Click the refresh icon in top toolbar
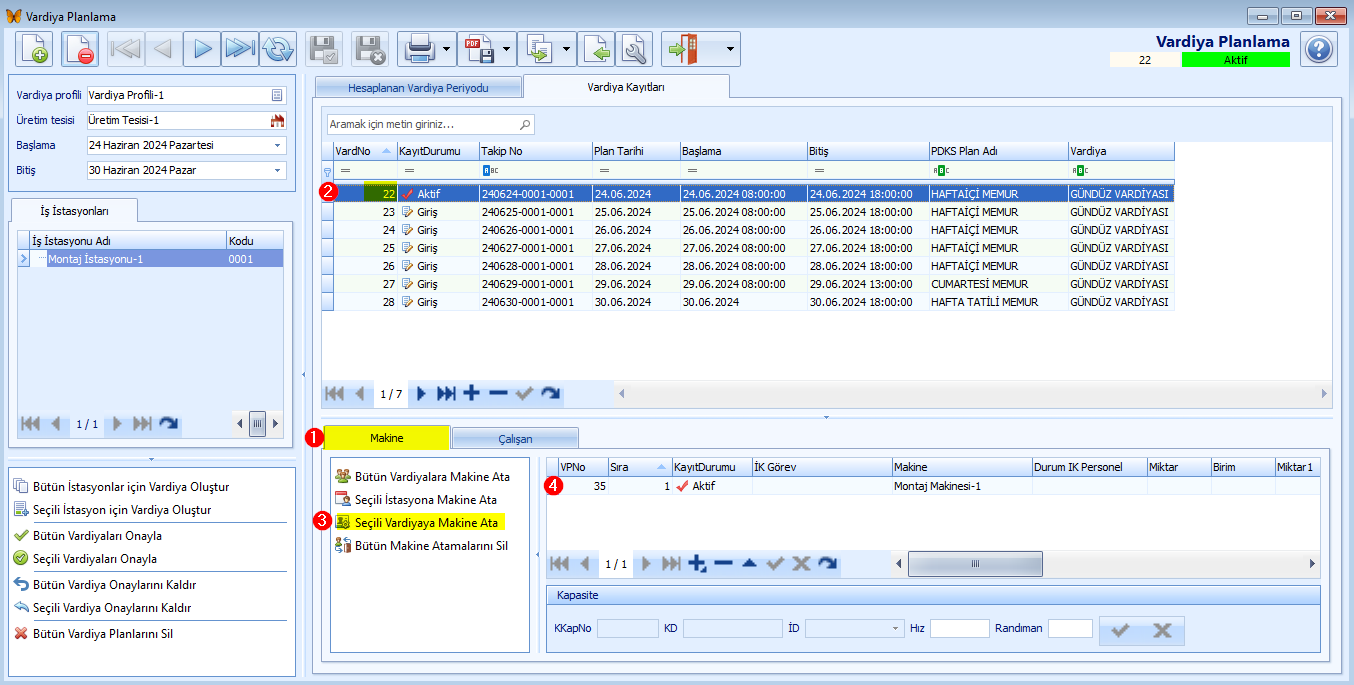Screen dimensions: 1354x685 click(x=277, y=48)
